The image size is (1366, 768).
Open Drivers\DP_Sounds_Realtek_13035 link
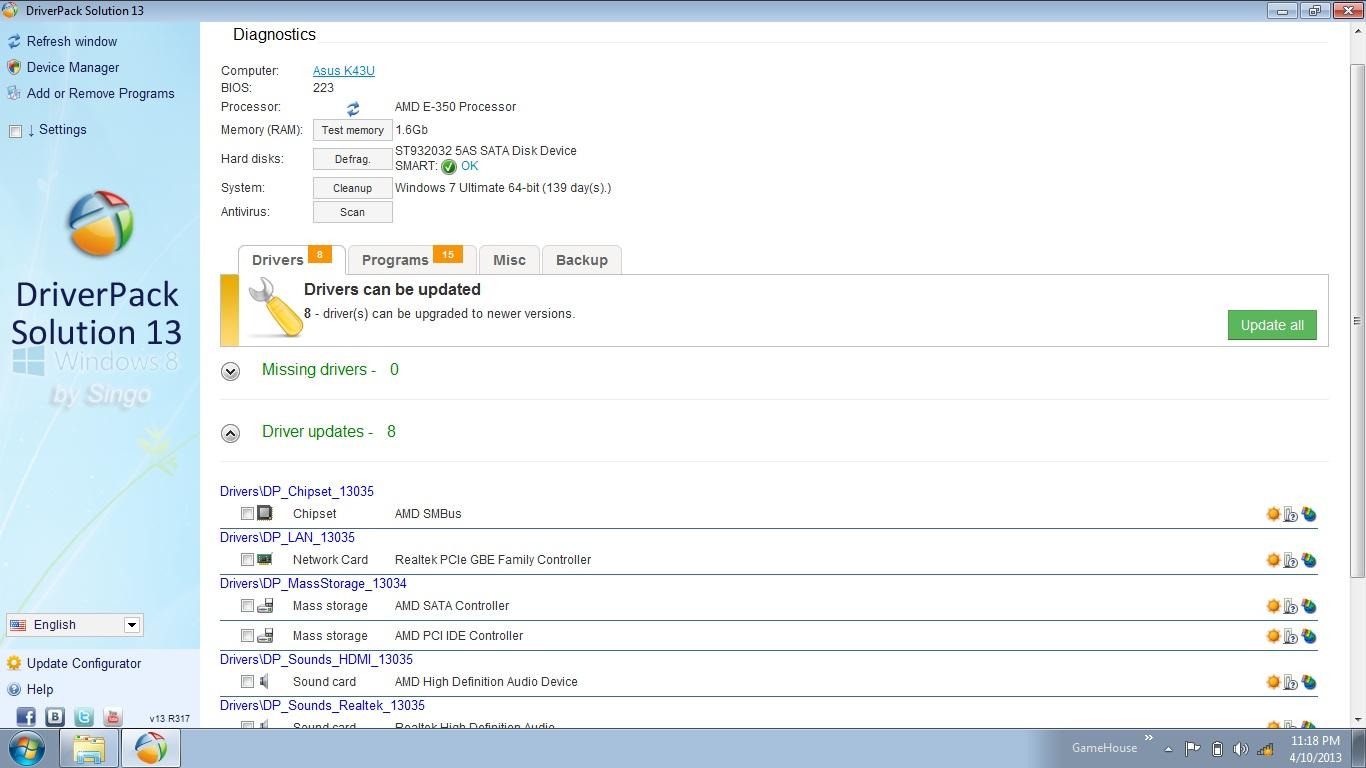[322, 705]
